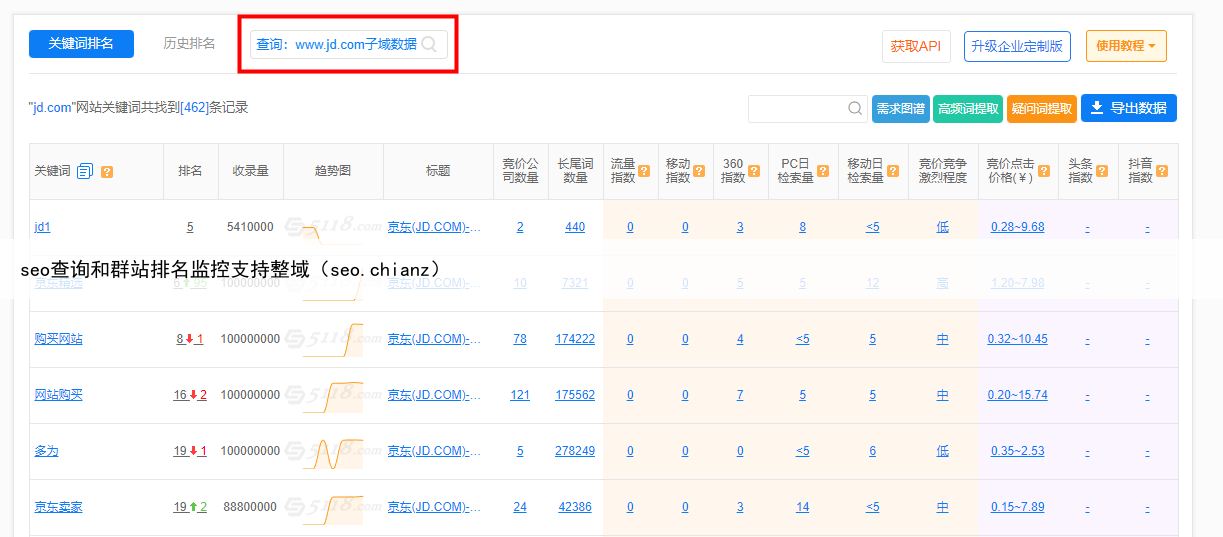The image size is (1223, 537).
Task: Switch to 历史排名 tab
Action: coord(189,44)
